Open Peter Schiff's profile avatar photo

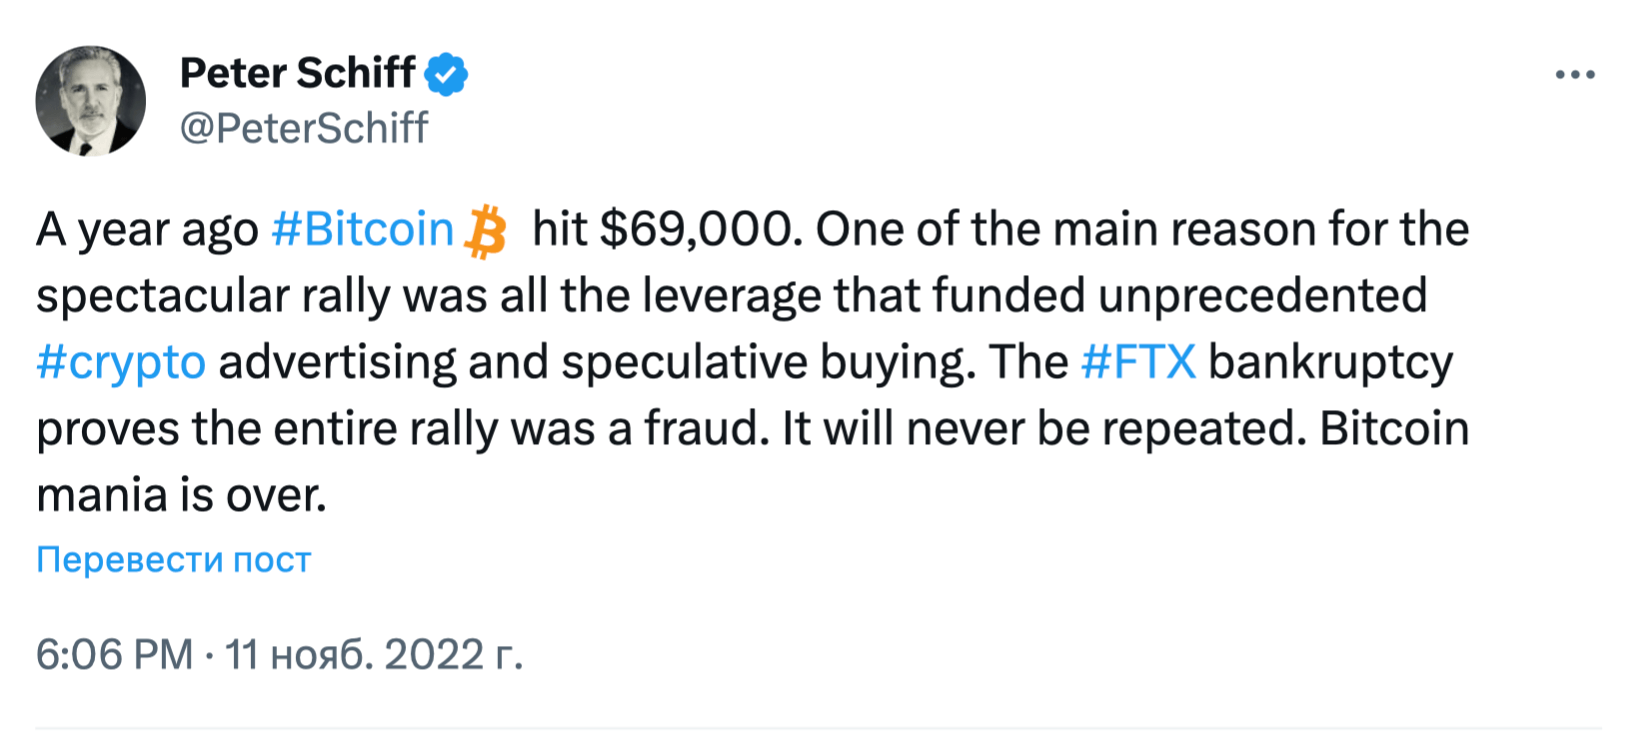[90, 100]
